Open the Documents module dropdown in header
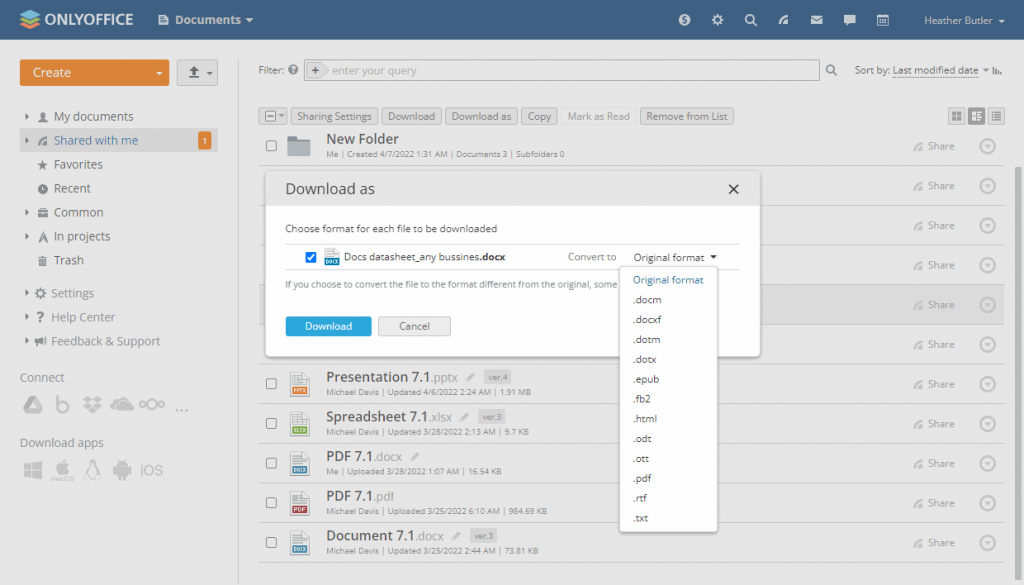Image resolution: width=1024 pixels, height=585 pixels. pyautogui.click(x=205, y=19)
